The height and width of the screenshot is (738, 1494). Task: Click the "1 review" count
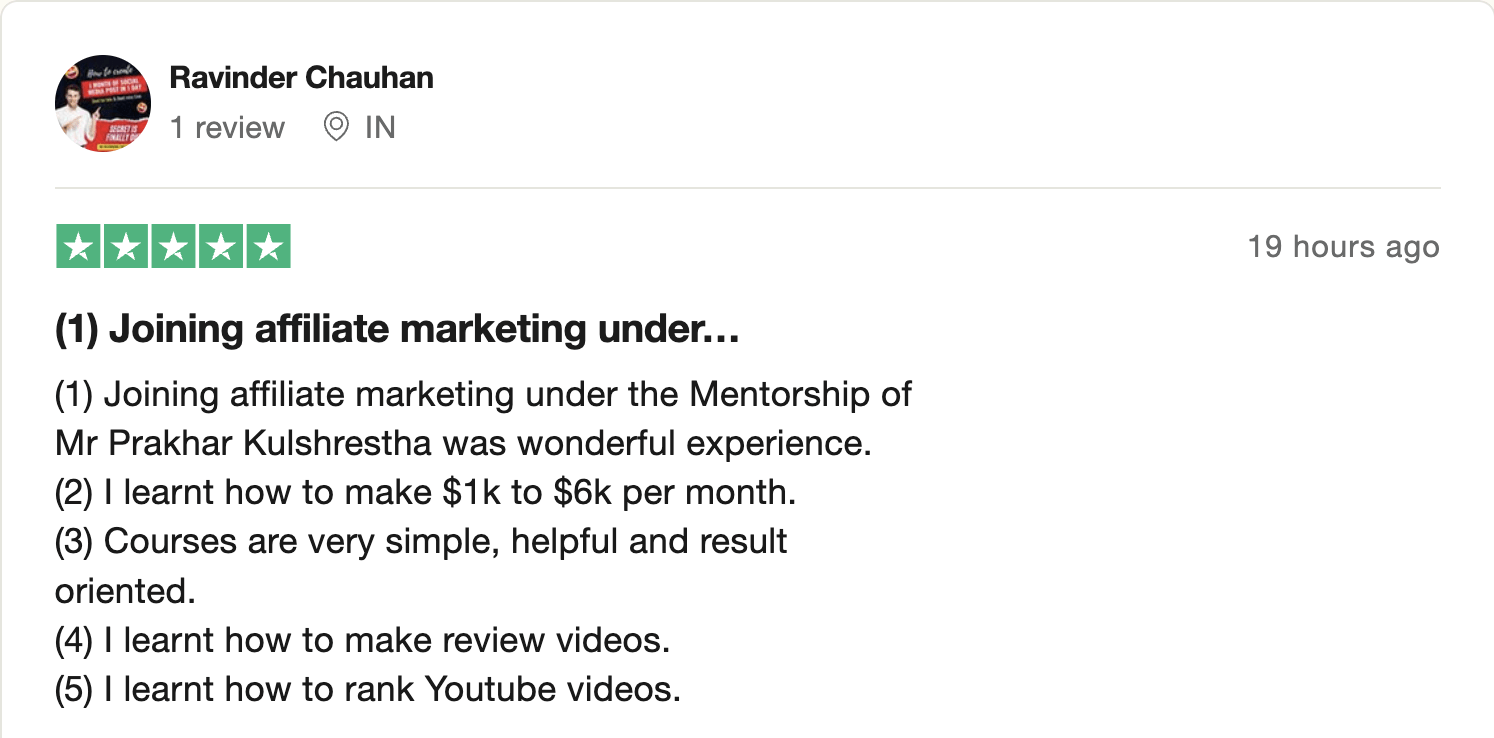(227, 128)
